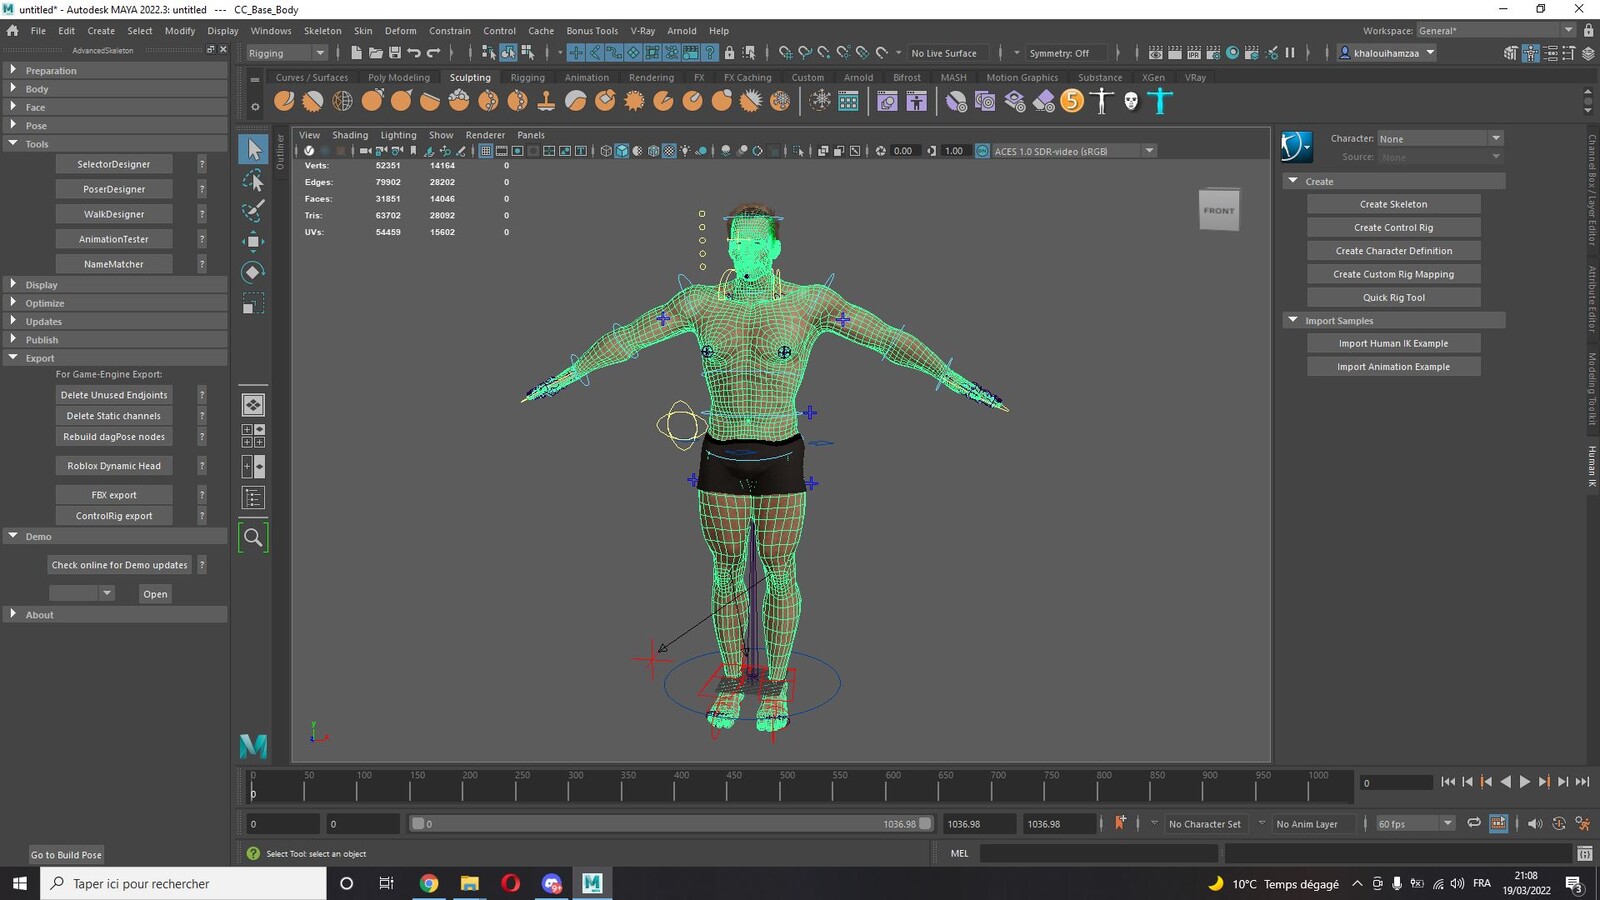Activate the Move tool in toolbox
This screenshot has width=1600, height=900.
click(x=253, y=242)
